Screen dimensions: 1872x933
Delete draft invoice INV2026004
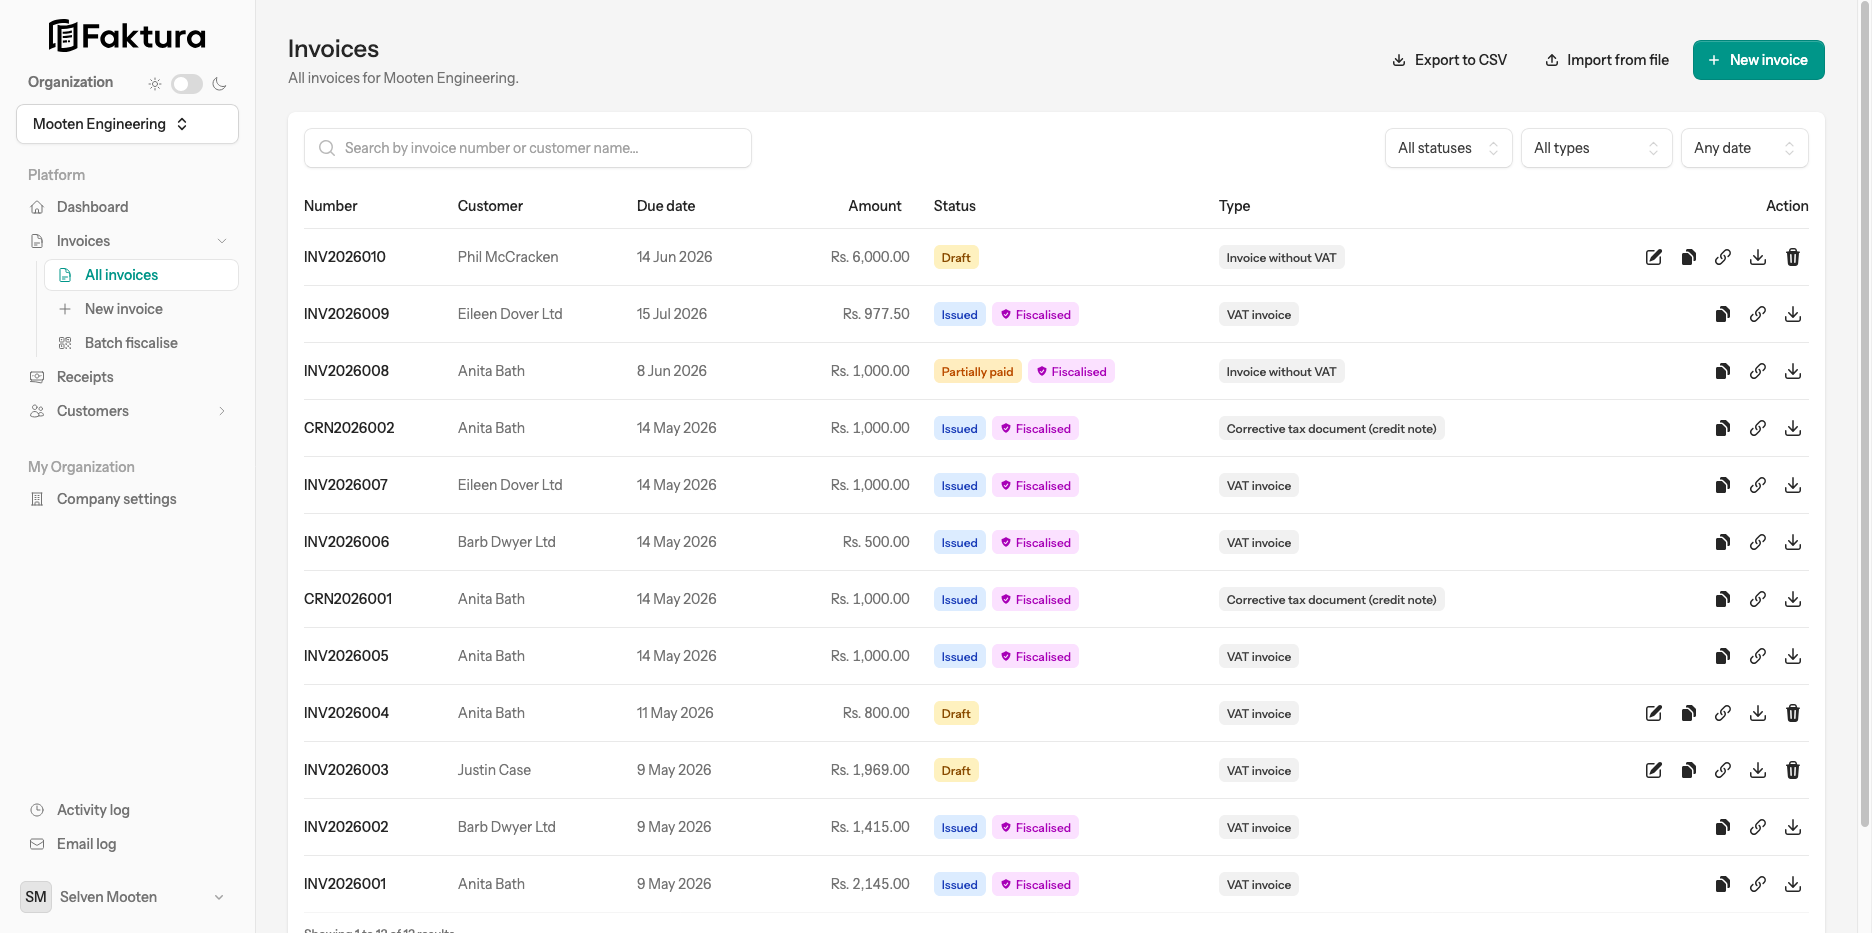point(1793,713)
